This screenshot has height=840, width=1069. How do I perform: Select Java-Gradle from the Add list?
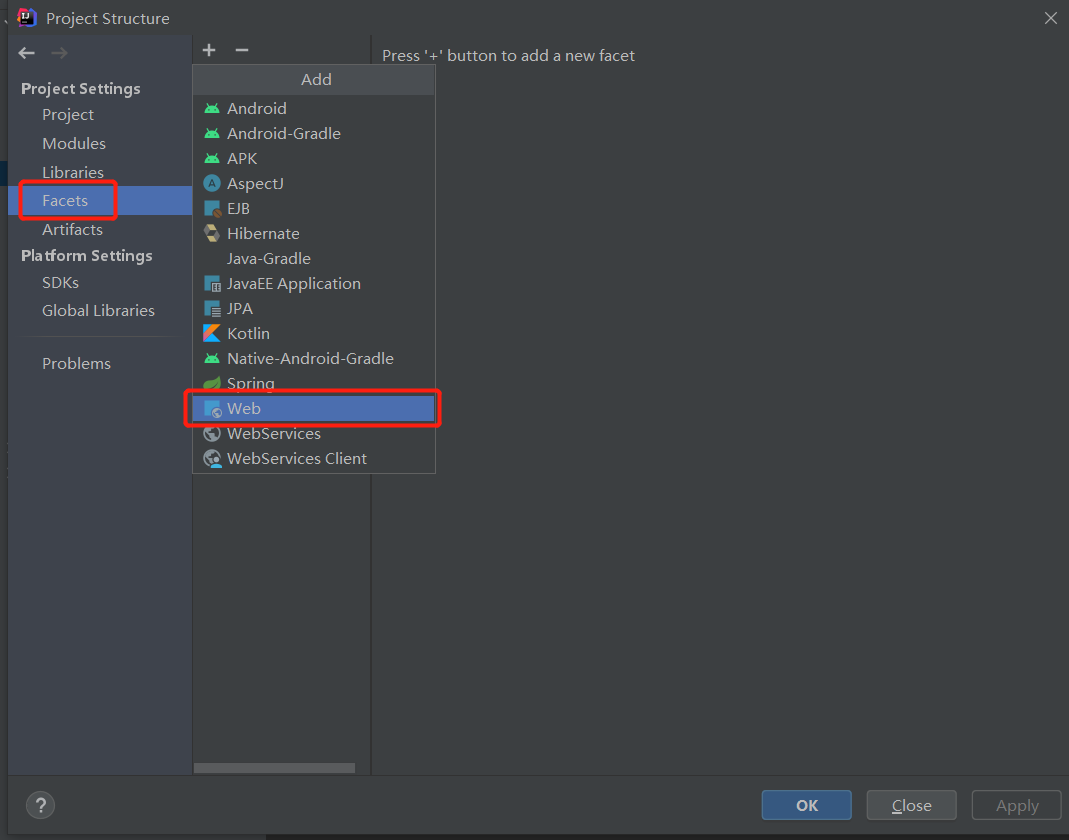pos(314,258)
